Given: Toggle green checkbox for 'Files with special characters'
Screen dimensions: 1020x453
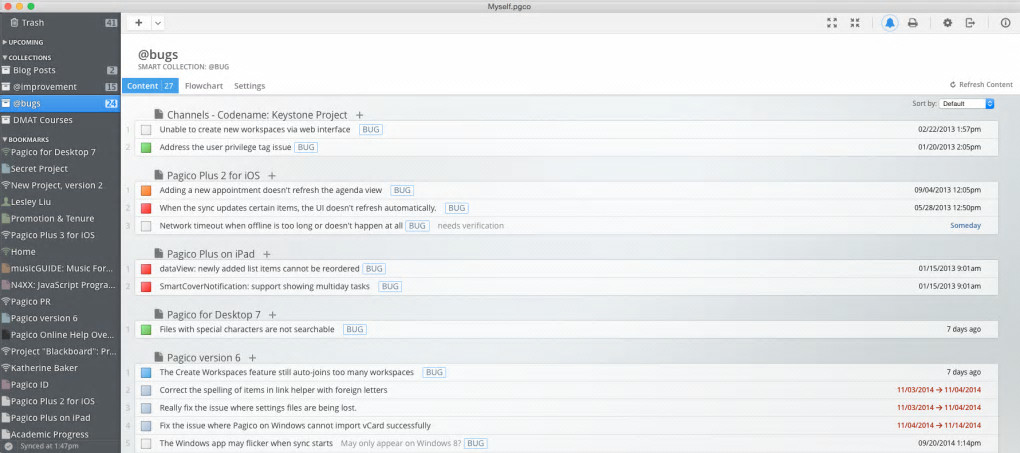Looking at the screenshot, I should [146, 330].
